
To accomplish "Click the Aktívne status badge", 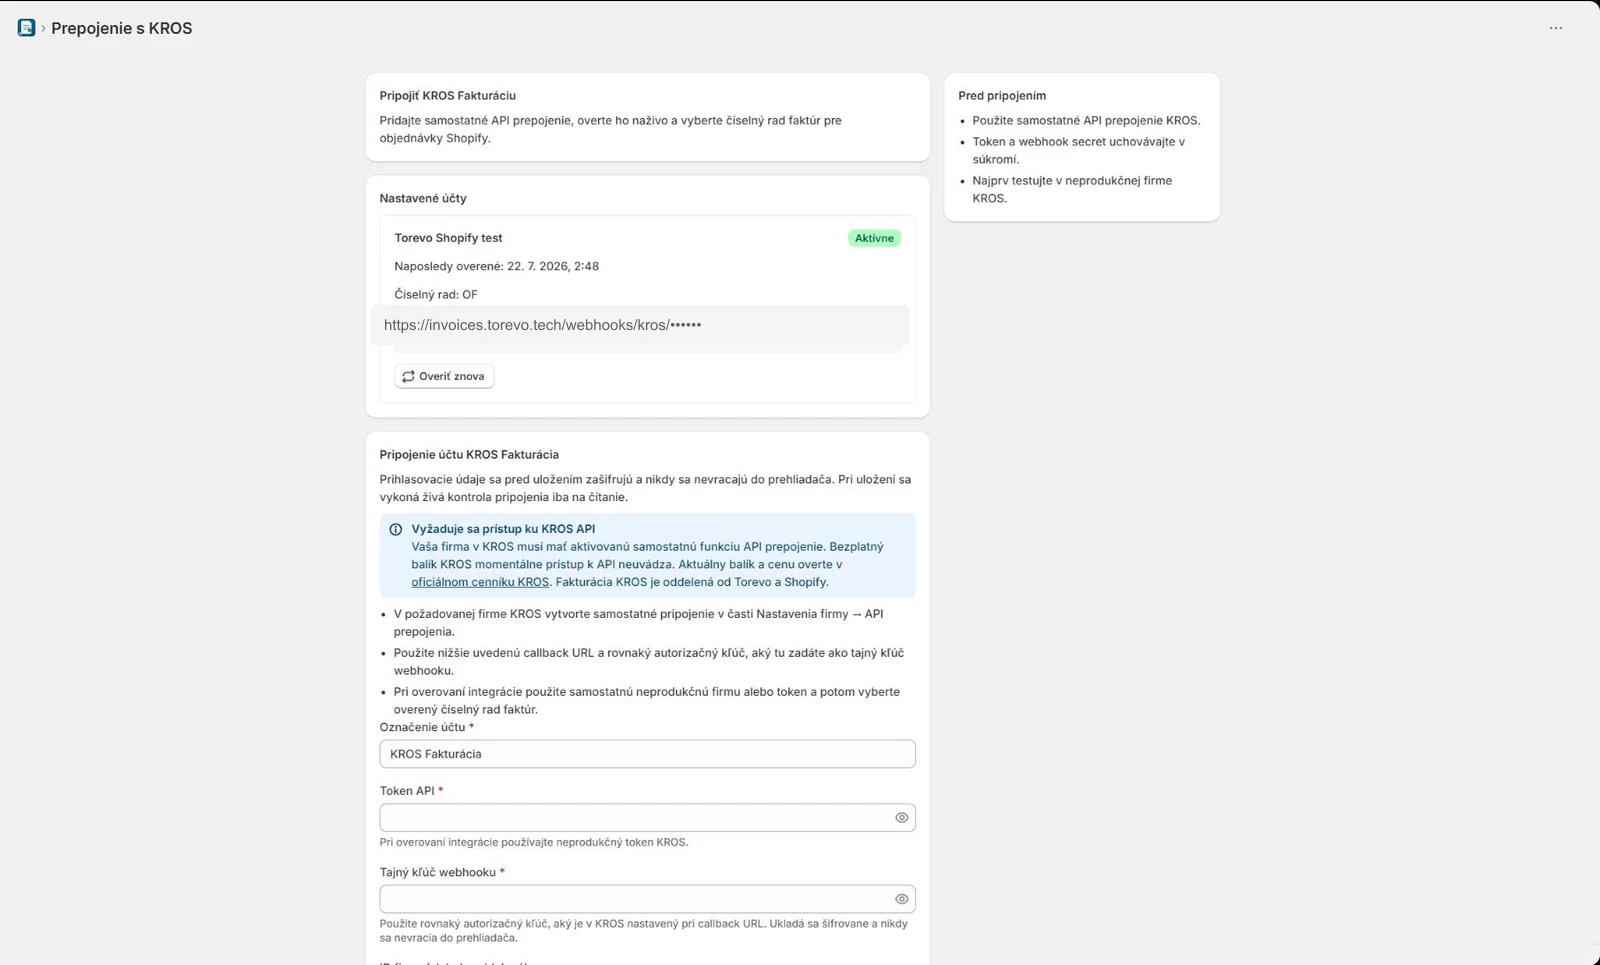I will [874, 238].
